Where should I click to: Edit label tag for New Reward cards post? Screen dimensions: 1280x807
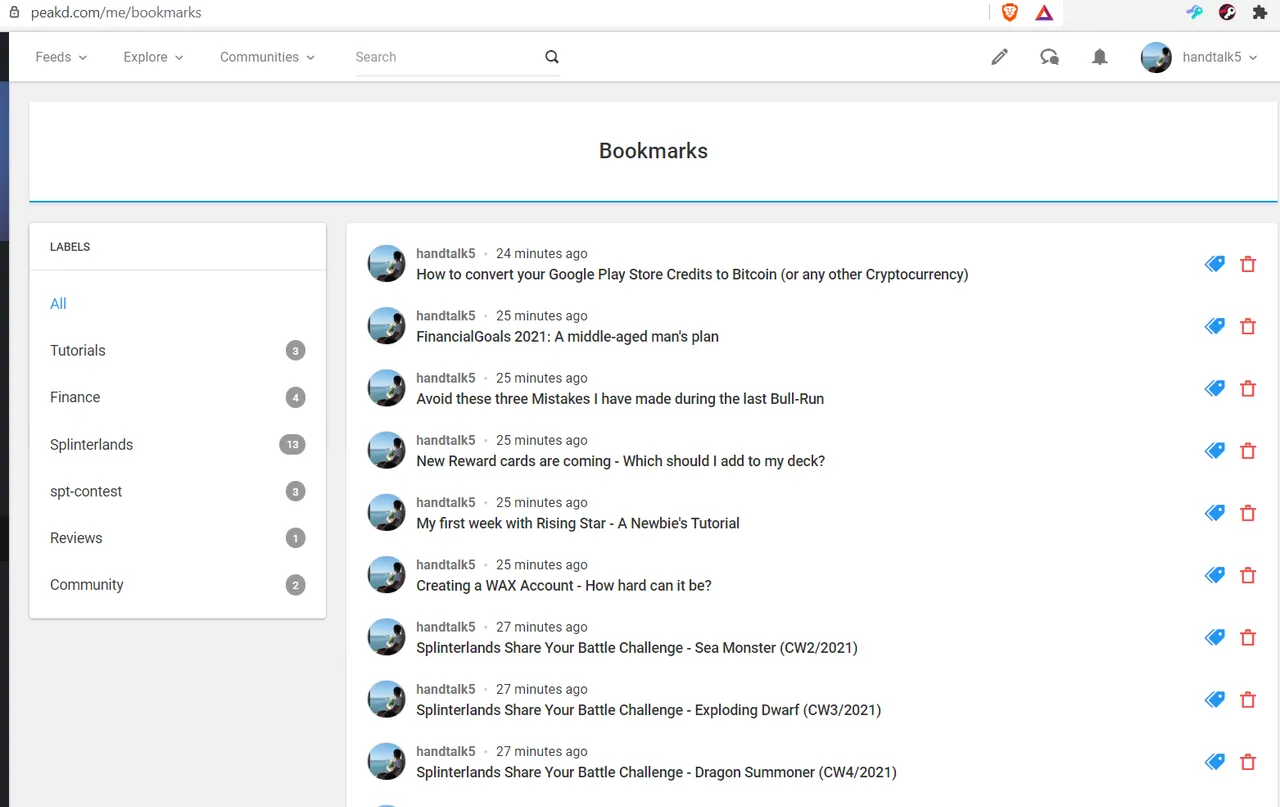click(1215, 451)
